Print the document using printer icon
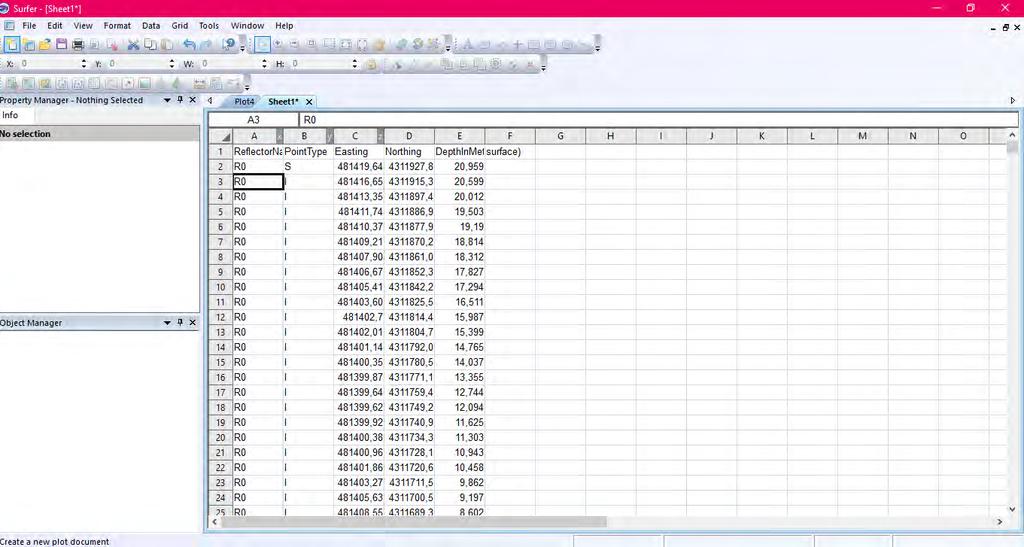 (78, 44)
